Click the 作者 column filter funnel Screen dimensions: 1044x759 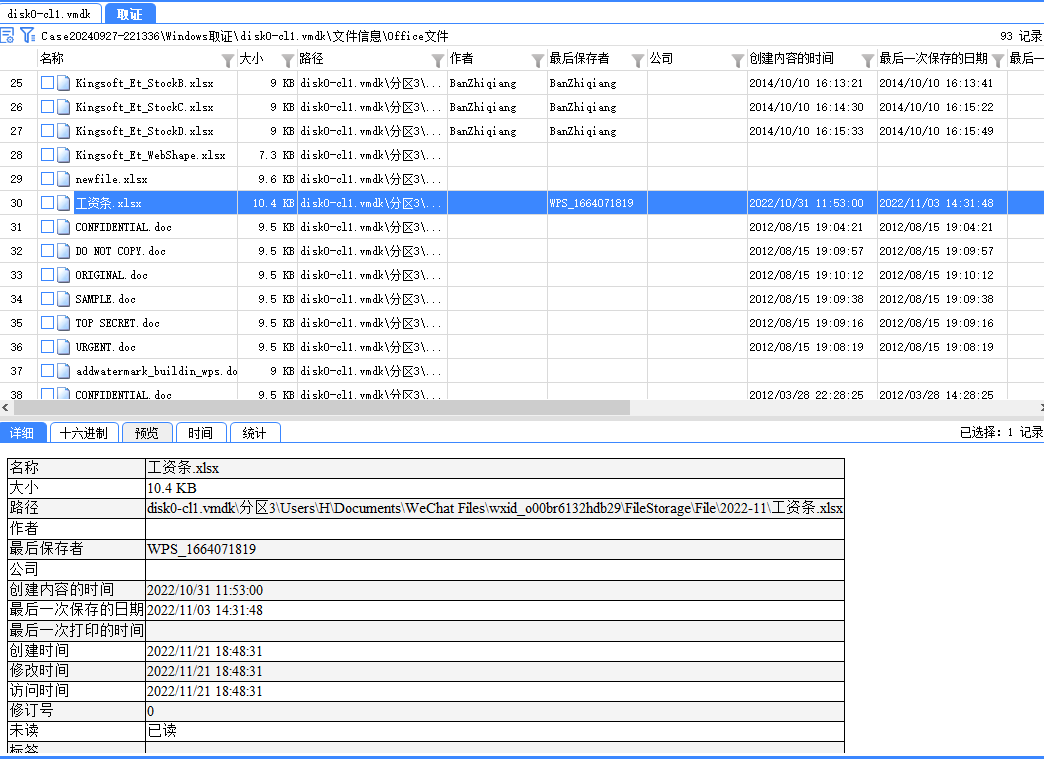538,60
